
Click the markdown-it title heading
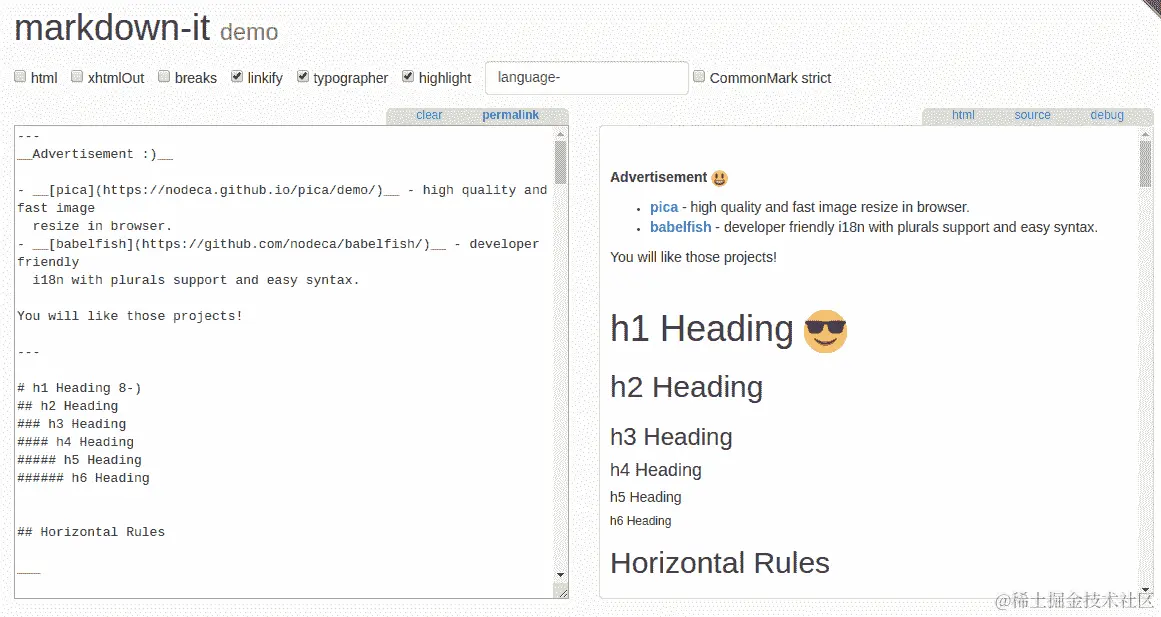113,28
